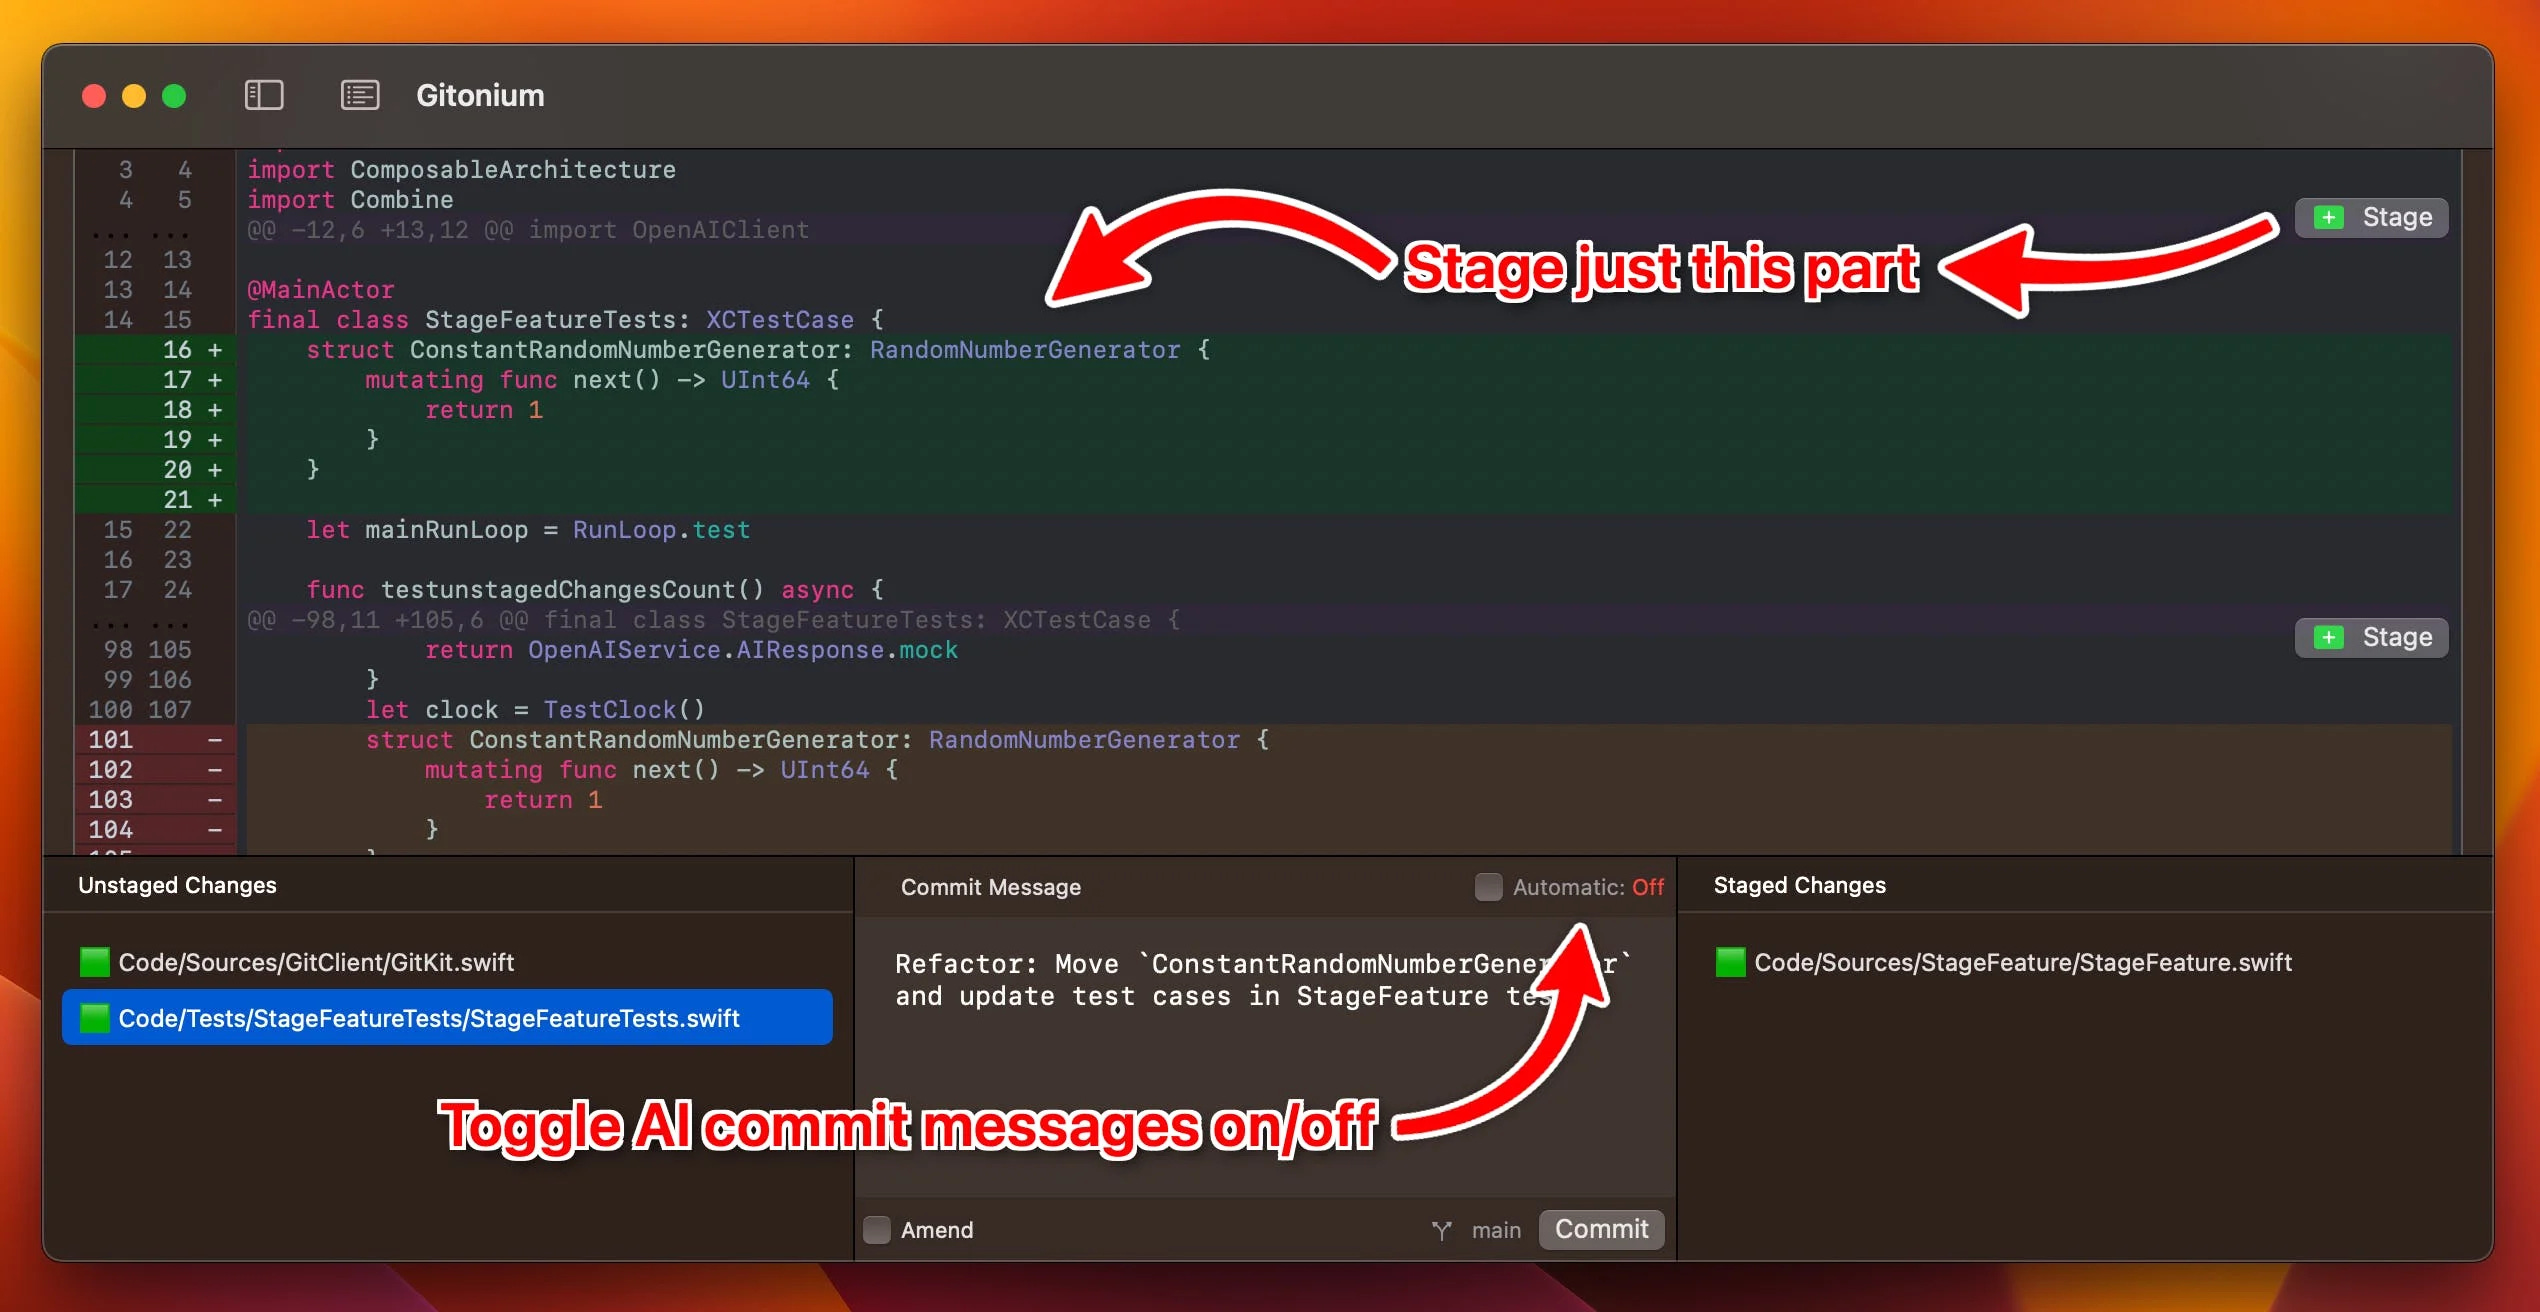Click the green status square beside GitKit.swift

[x=94, y=962]
